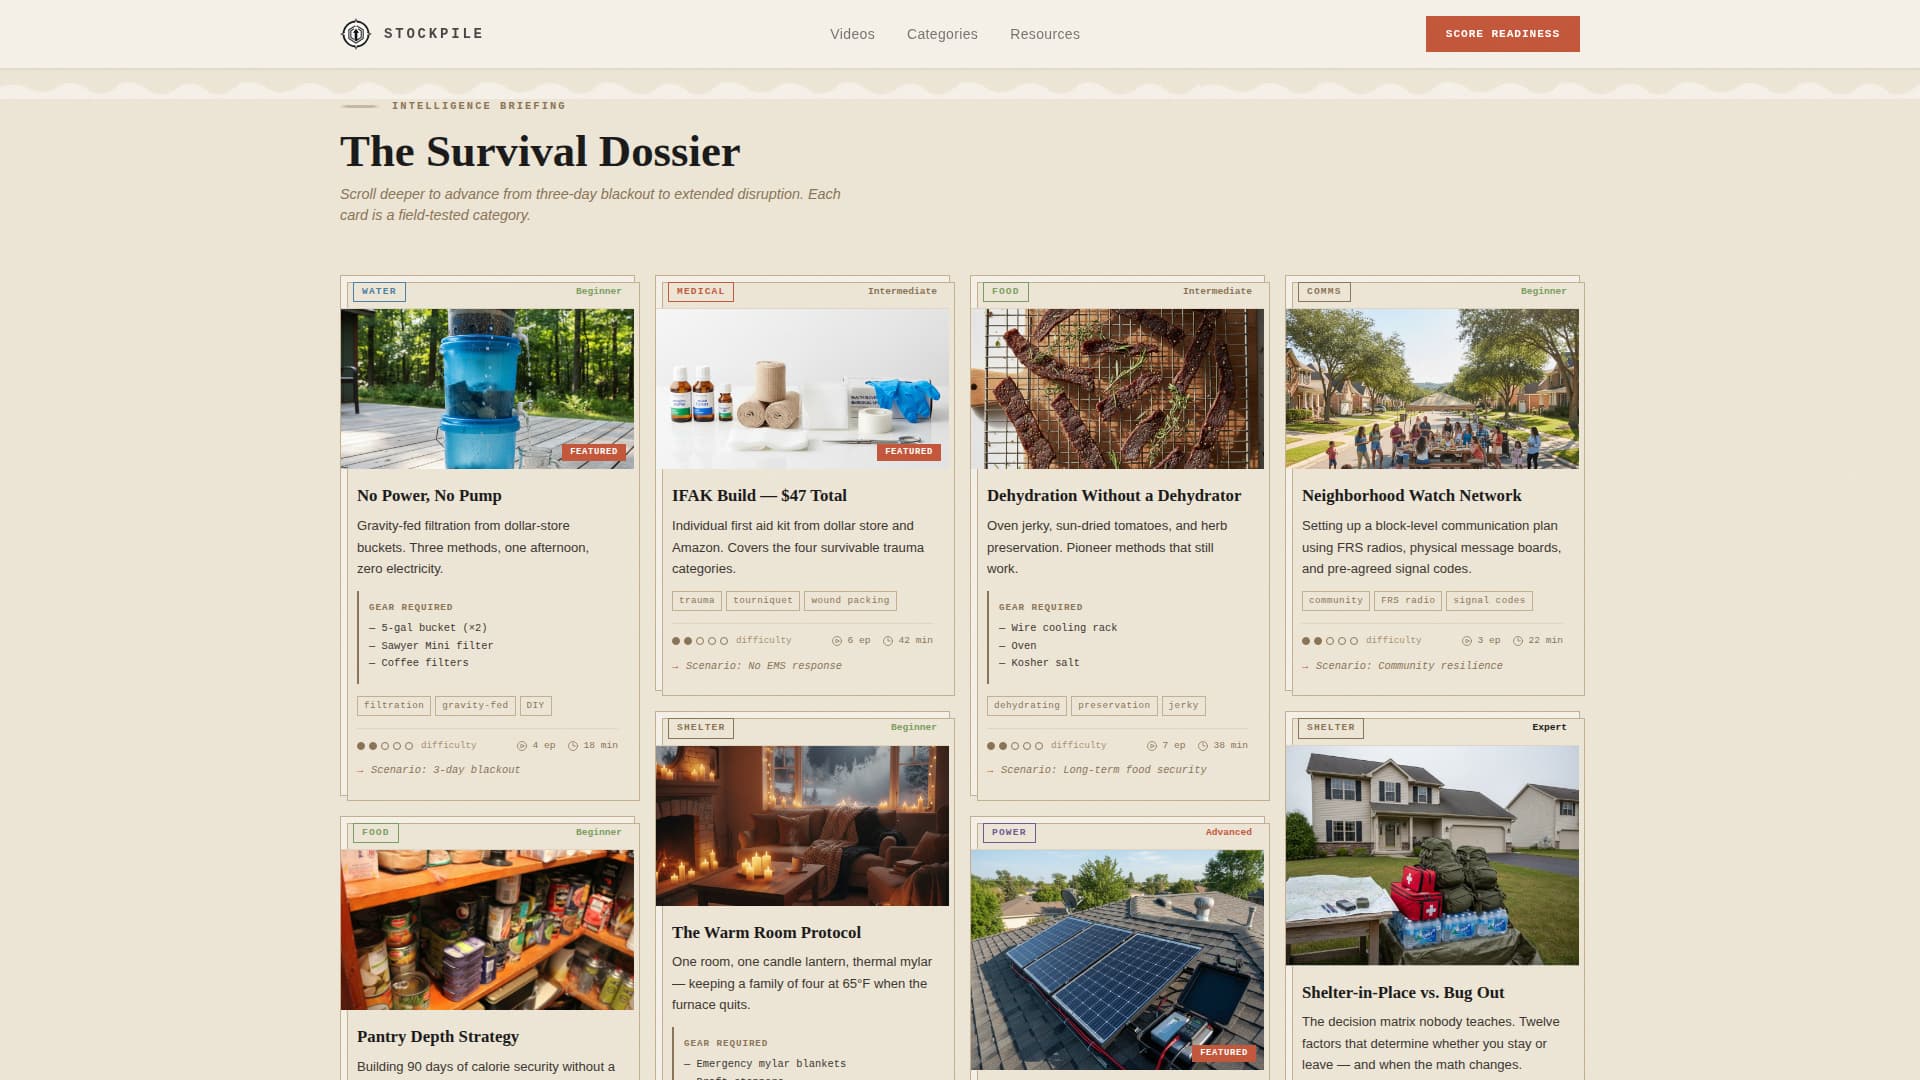Open the water filter bucket thumbnail

(487, 389)
